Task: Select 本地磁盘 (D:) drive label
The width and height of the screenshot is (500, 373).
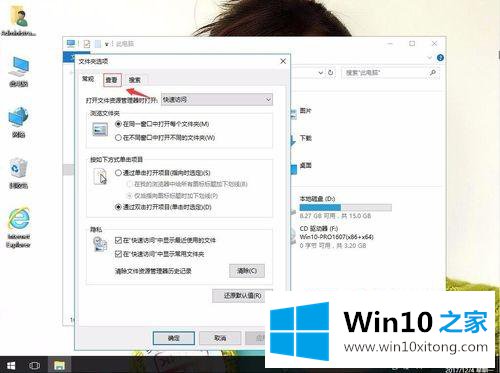Action: coord(317,199)
